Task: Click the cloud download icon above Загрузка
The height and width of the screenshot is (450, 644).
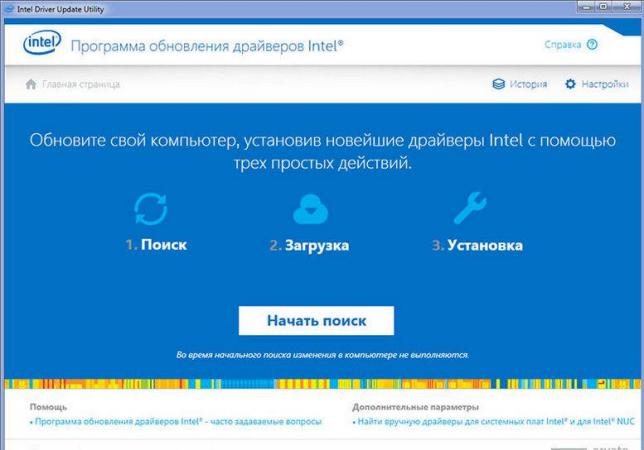Action: pyautogui.click(x=310, y=209)
